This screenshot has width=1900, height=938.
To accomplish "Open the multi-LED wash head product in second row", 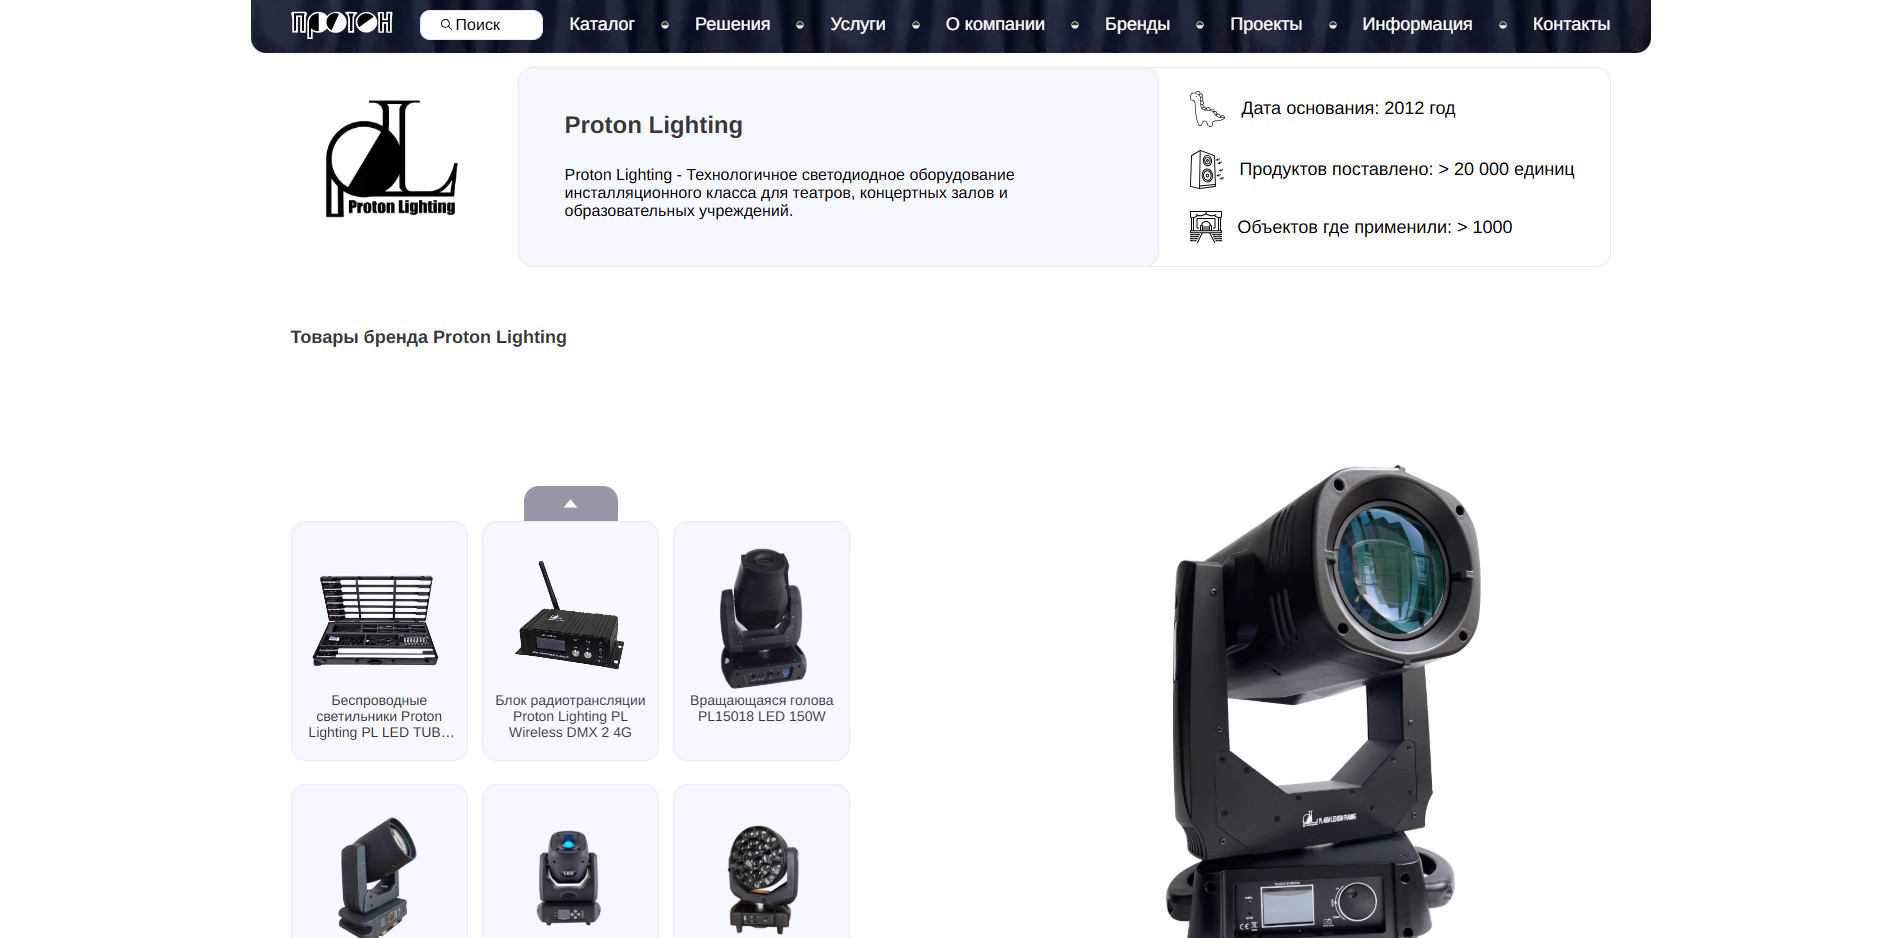I will pos(761,861).
